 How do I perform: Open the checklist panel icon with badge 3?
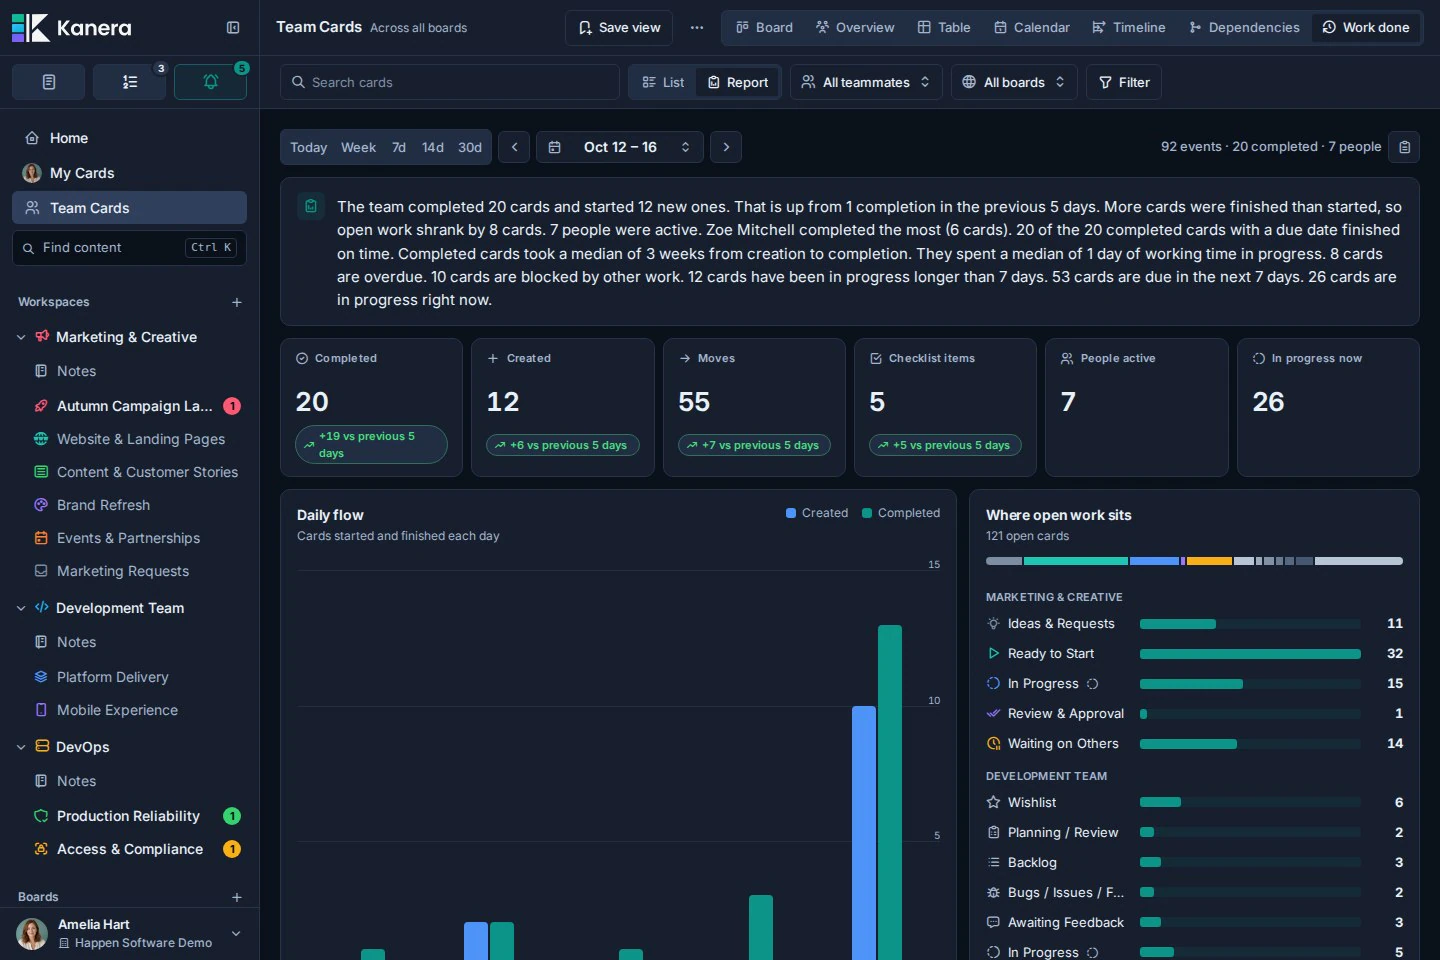(130, 82)
